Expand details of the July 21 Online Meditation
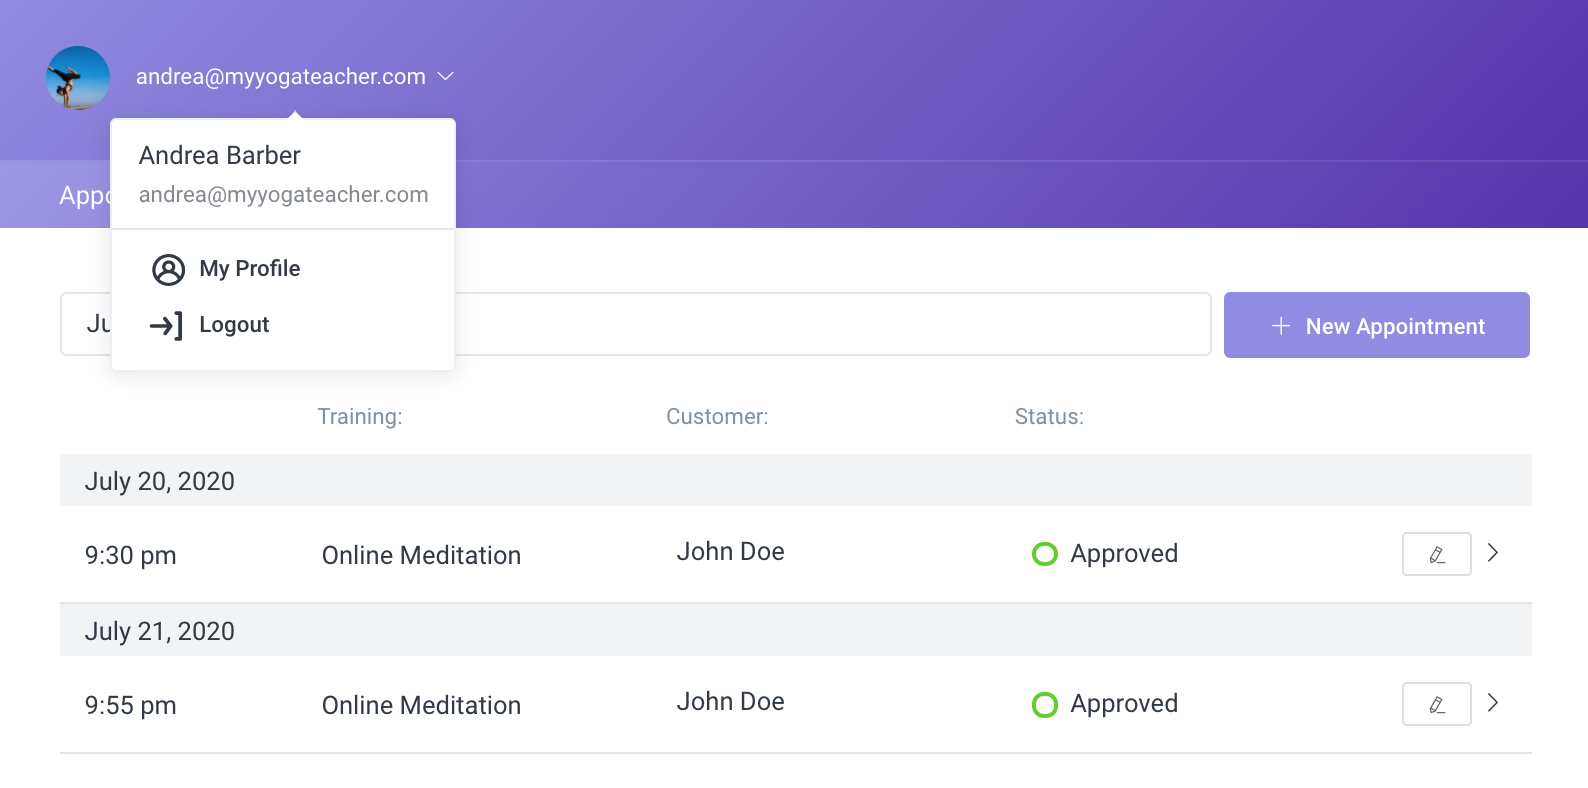Screen dimensions: 1588x788 (x=1493, y=701)
